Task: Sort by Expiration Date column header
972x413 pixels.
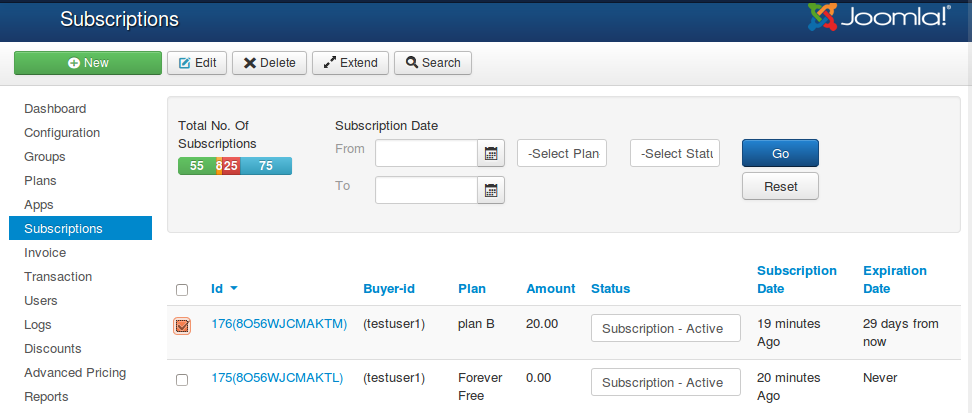Action: pyautogui.click(x=895, y=280)
